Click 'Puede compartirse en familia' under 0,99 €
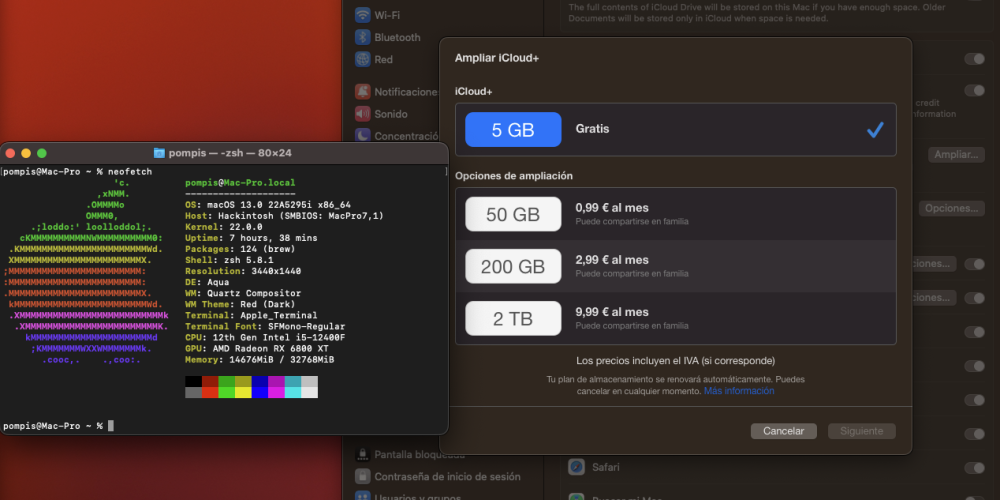The width and height of the screenshot is (1000, 500). click(631, 221)
